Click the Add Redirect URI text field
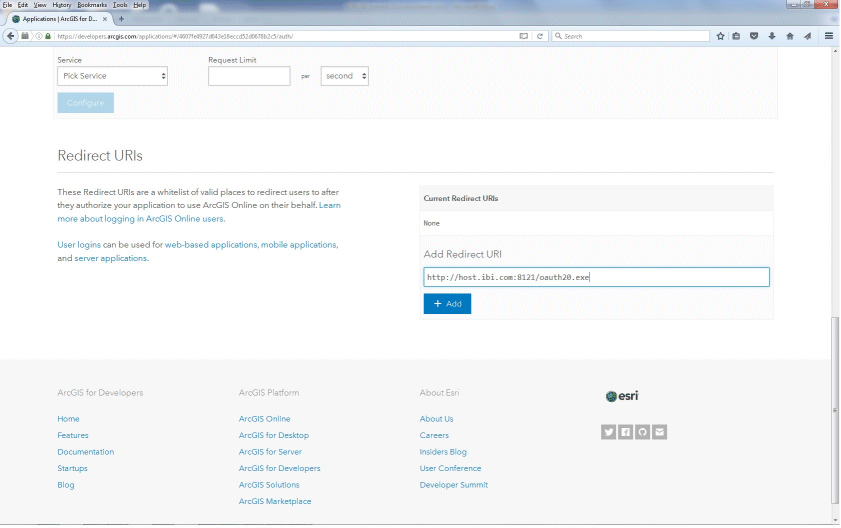841x528 pixels. (x=596, y=277)
